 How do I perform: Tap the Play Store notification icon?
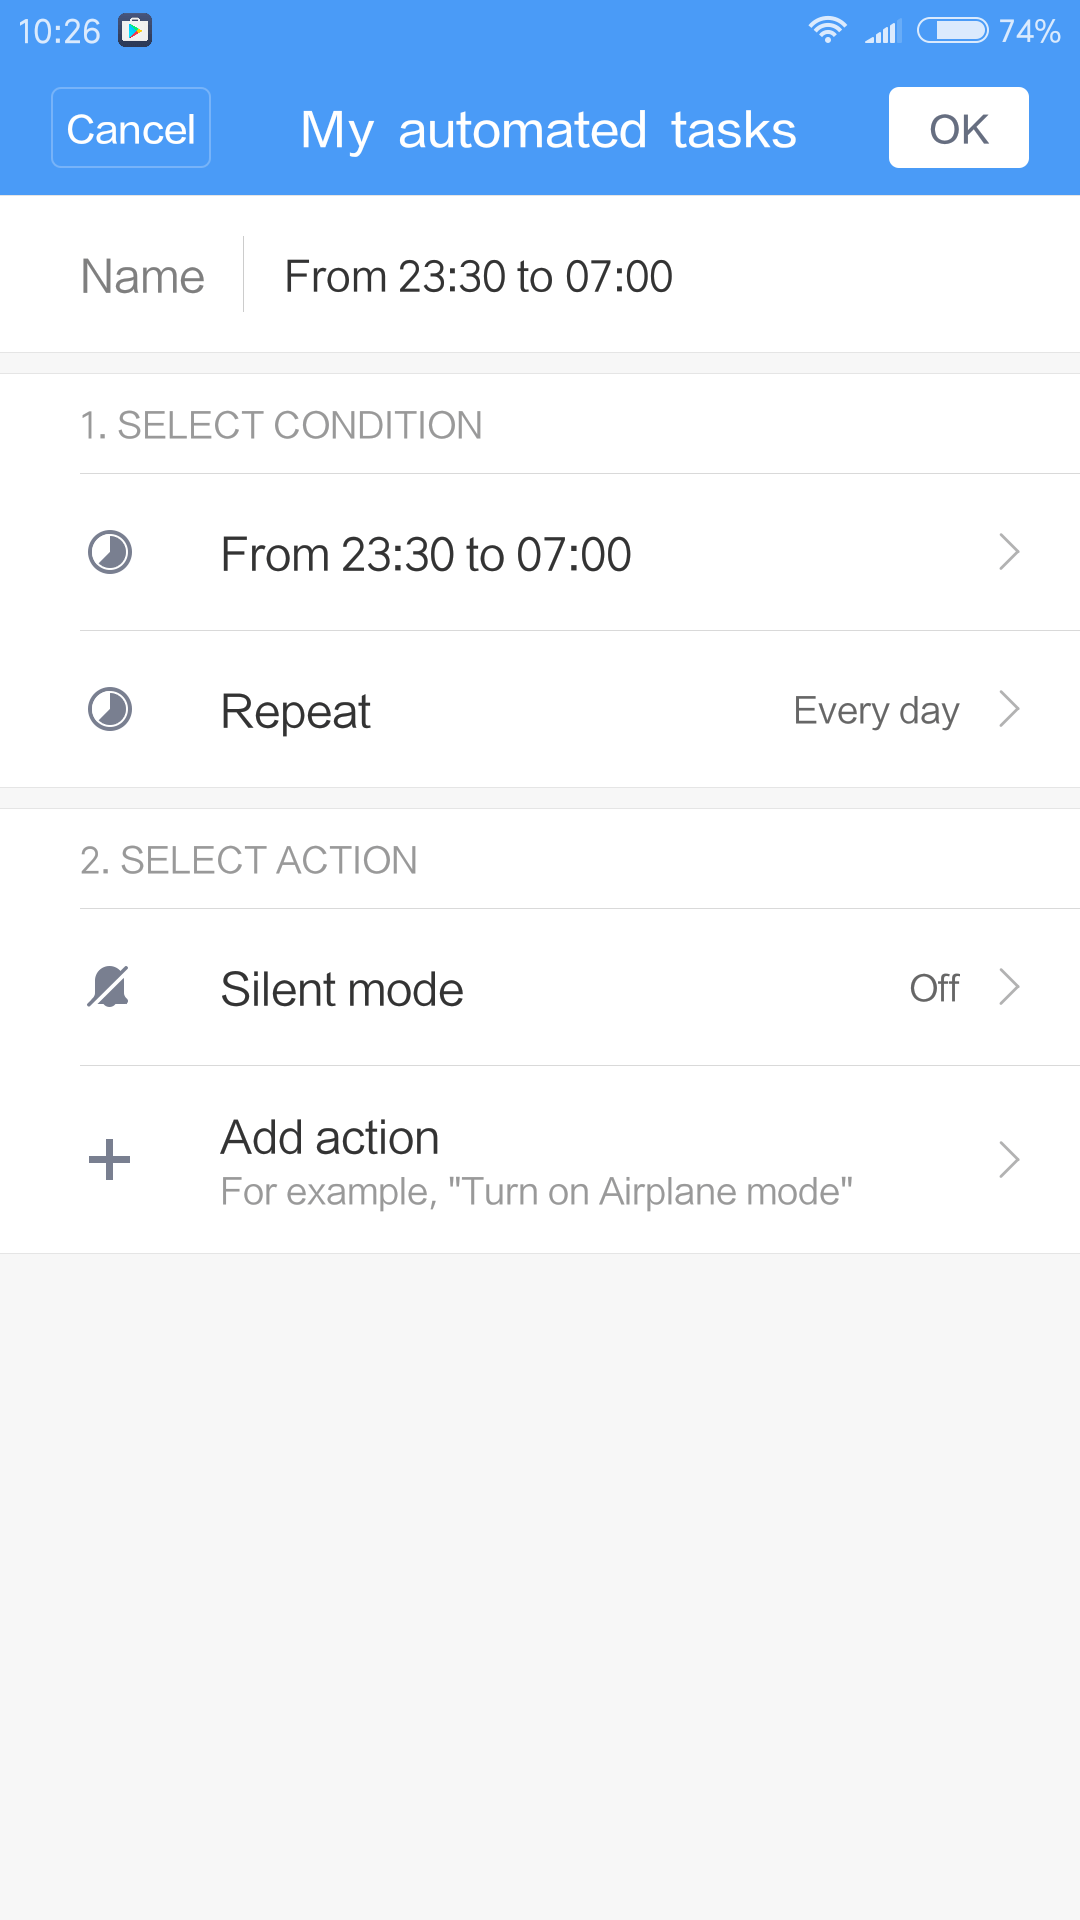(x=135, y=31)
